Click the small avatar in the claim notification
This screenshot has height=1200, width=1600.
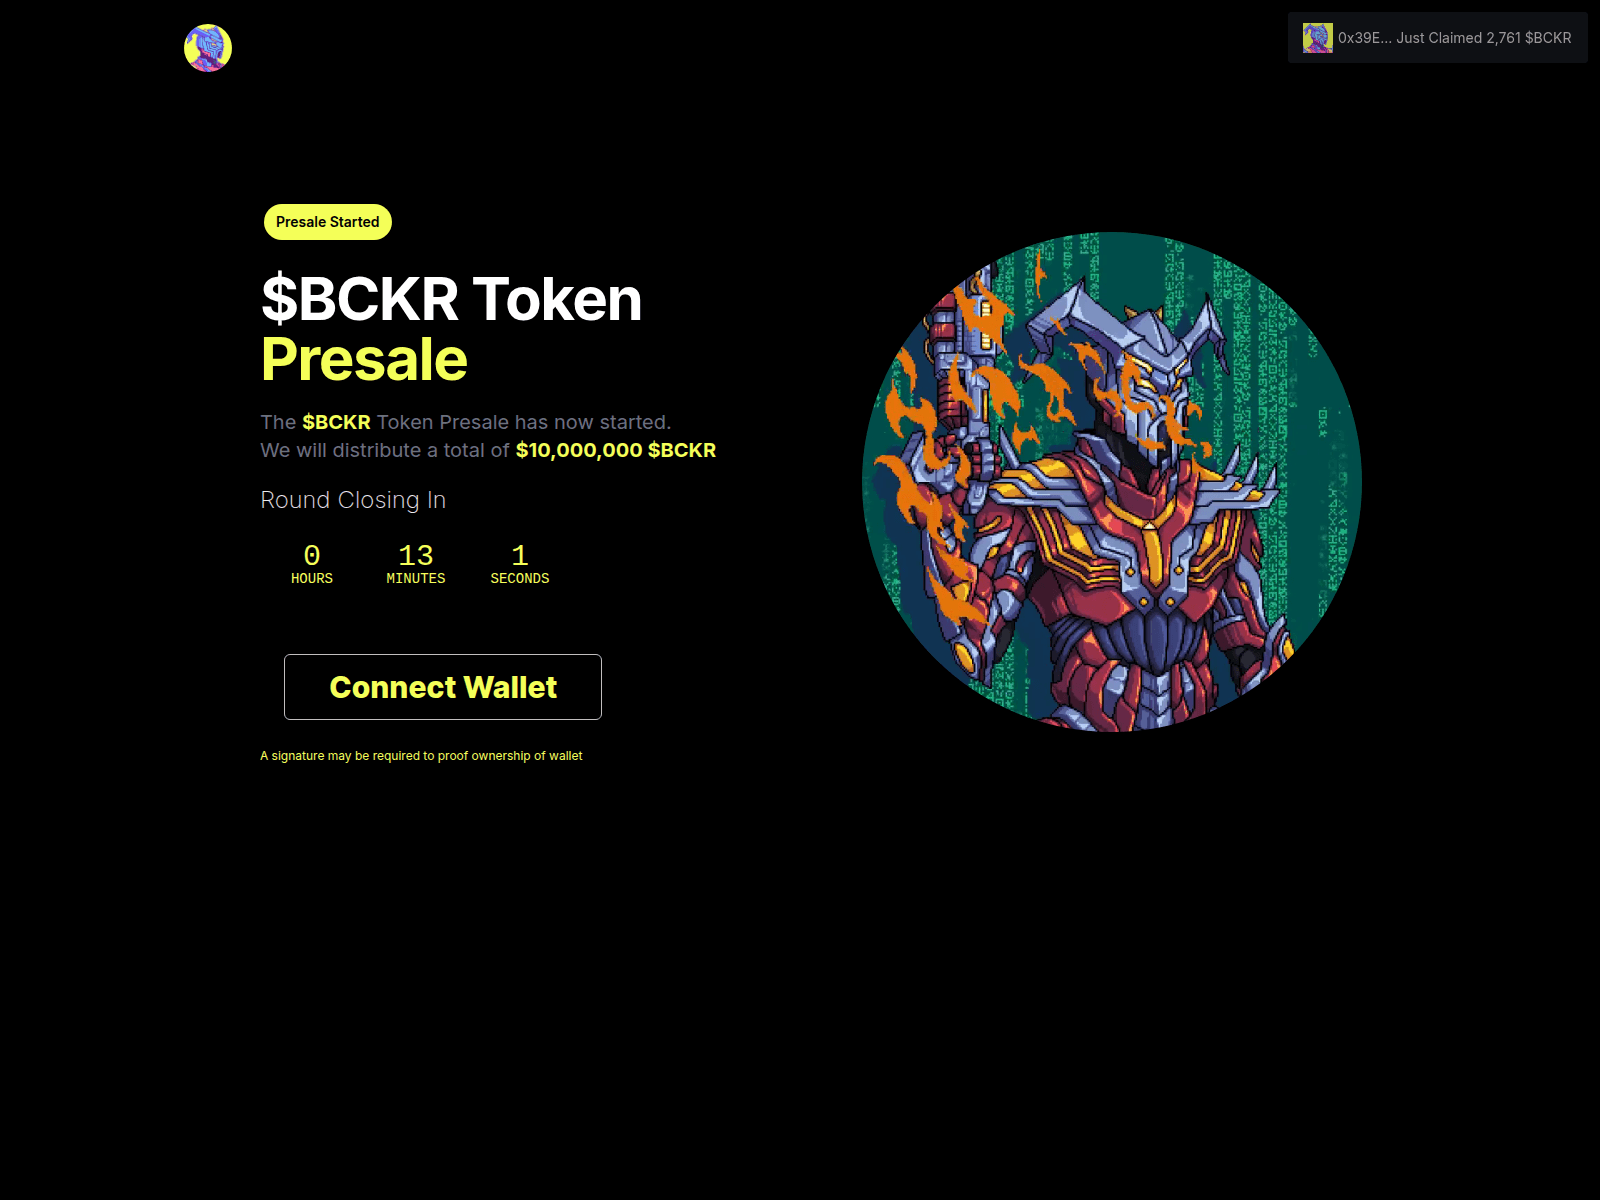[x=1318, y=38]
